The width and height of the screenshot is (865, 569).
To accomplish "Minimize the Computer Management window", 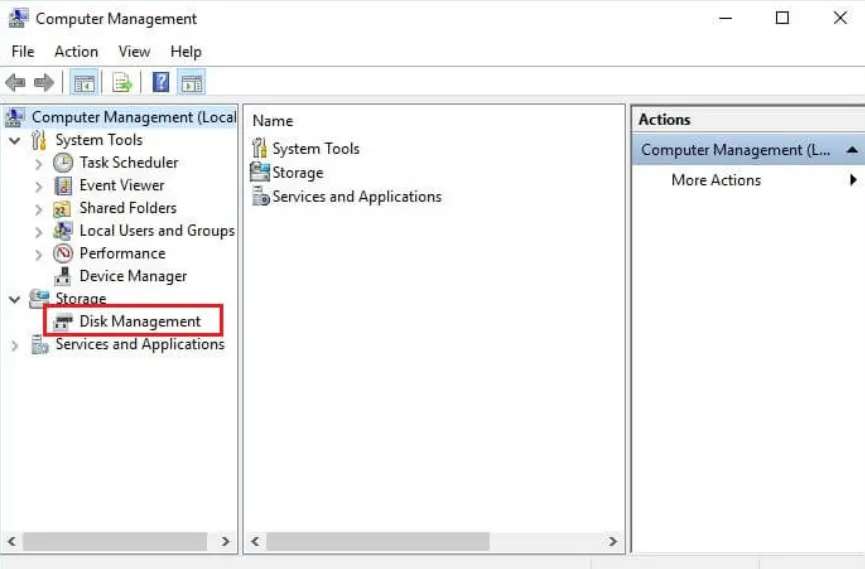I will pyautogui.click(x=725, y=18).
